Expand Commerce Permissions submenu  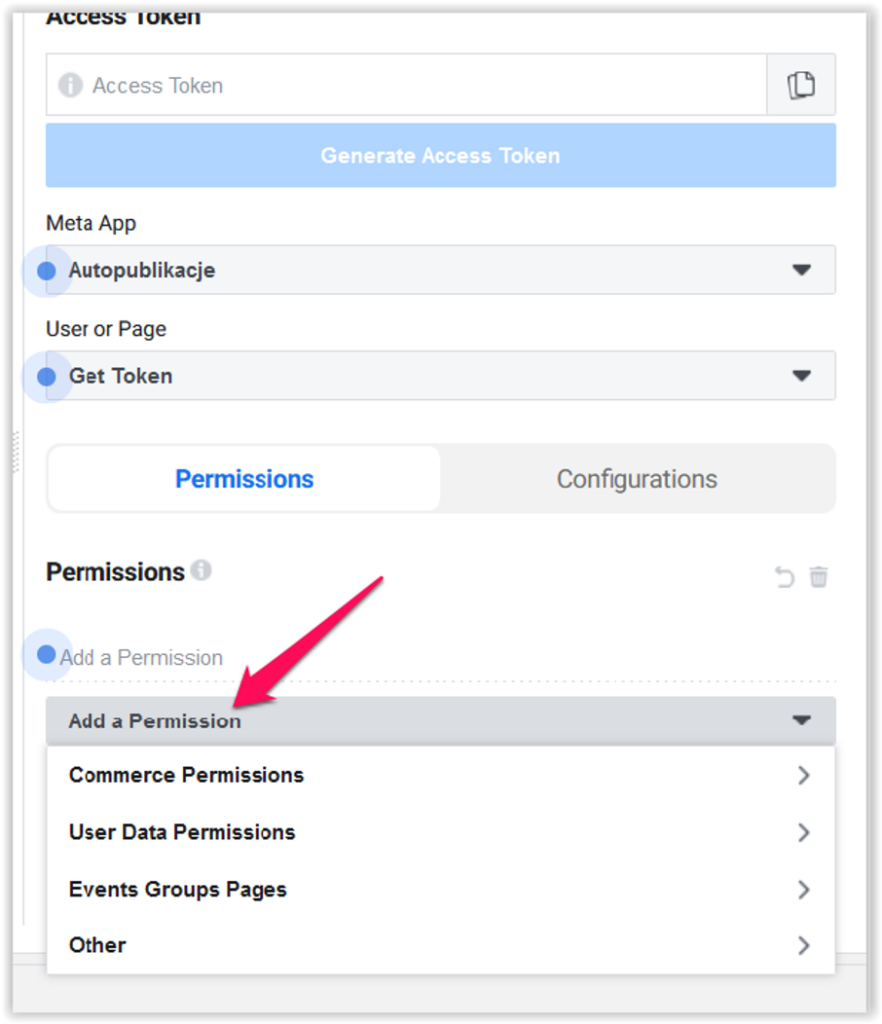pyautogui.click(x=440, y=775)
